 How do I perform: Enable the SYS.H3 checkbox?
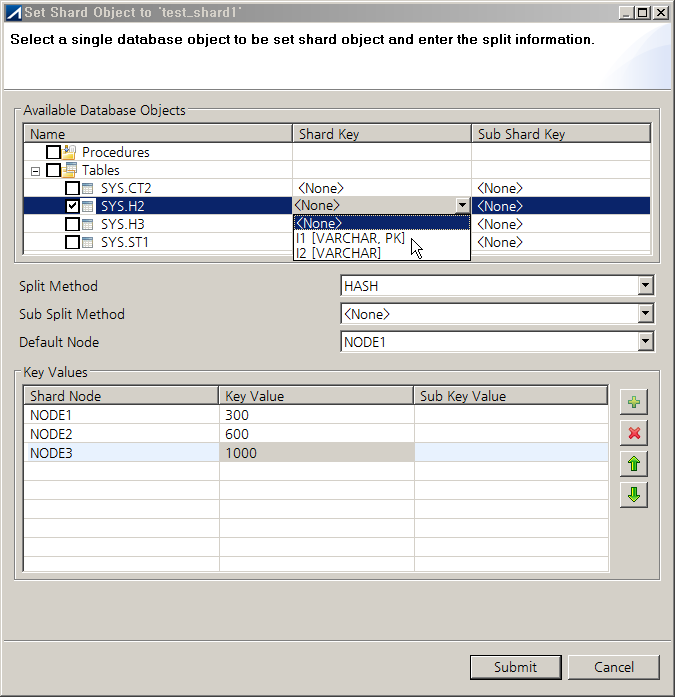[72, 224]
